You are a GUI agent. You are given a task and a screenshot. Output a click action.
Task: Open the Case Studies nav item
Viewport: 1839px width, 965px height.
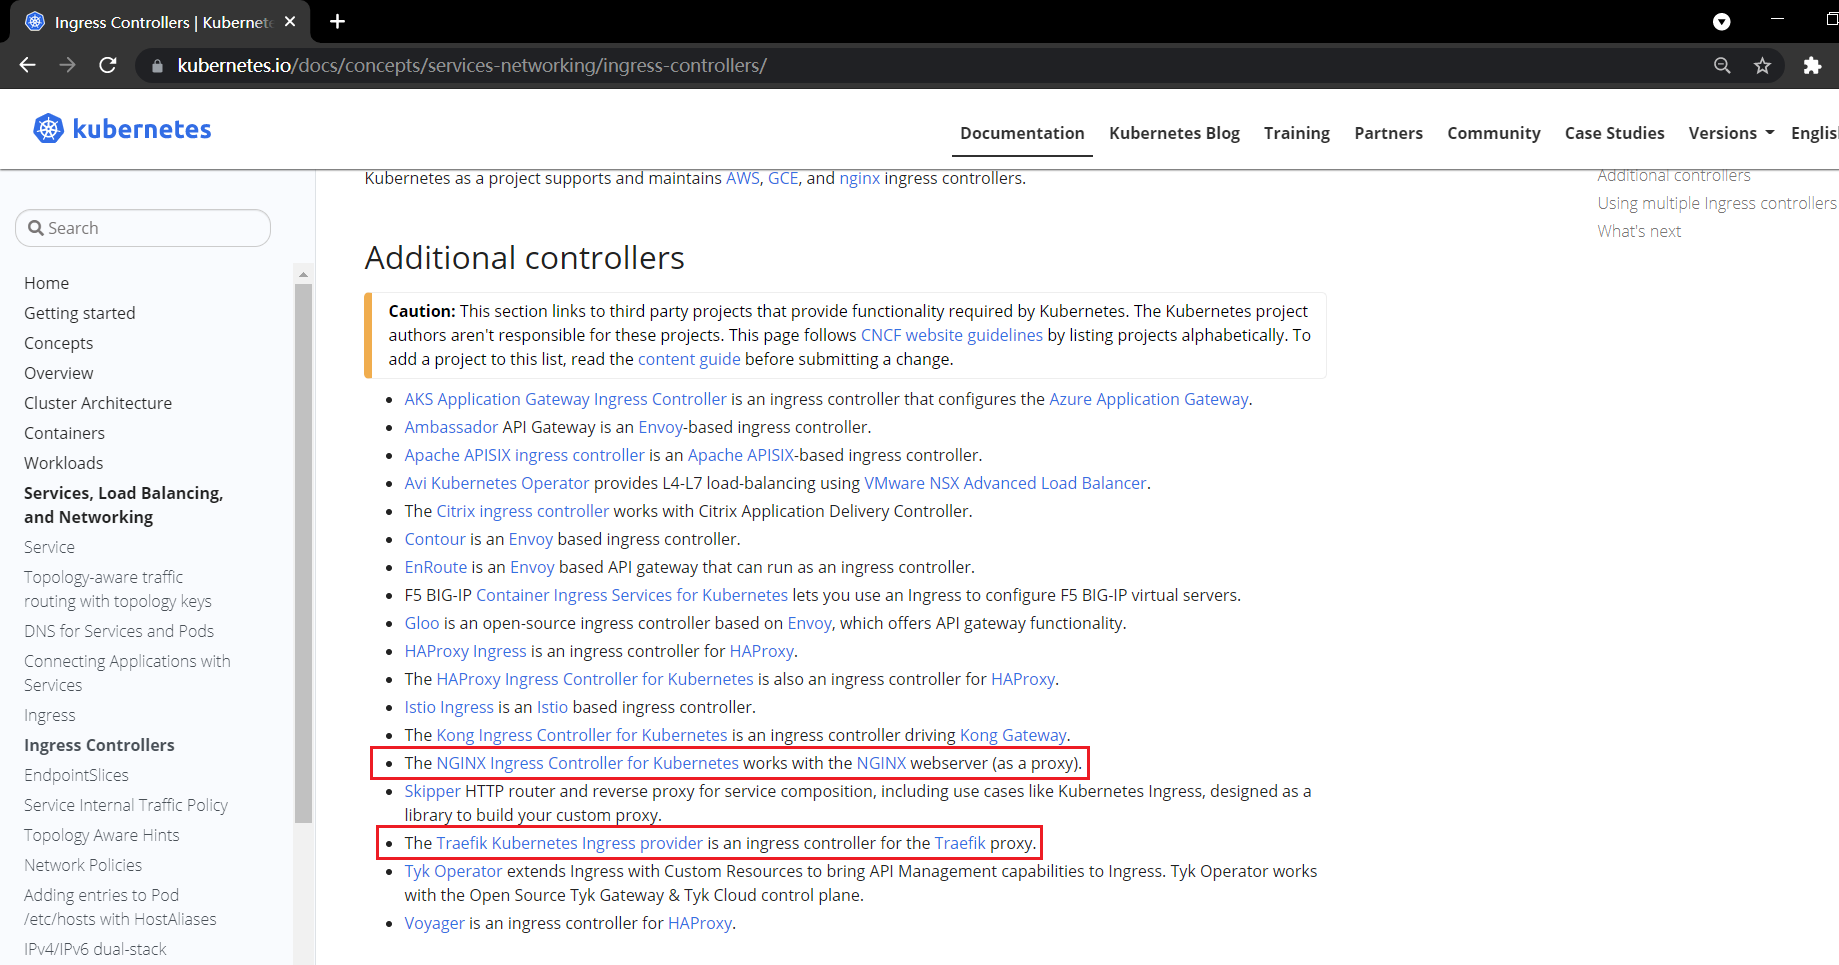[x=1614, y=133]
